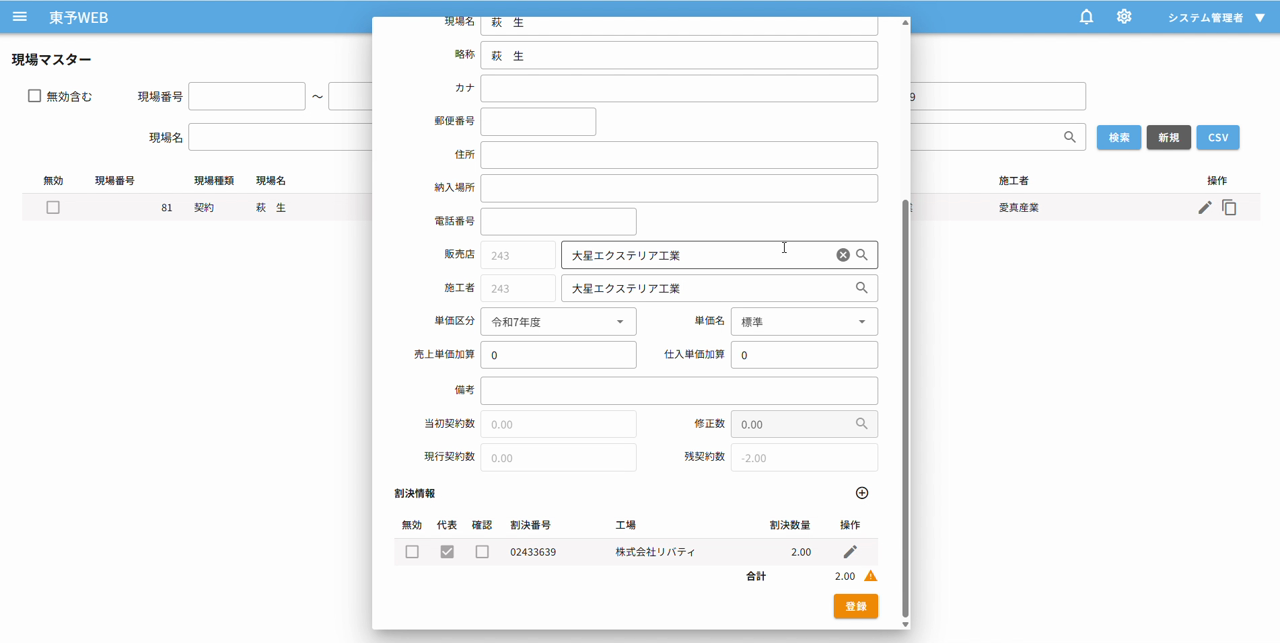Screen dimensions: 1280x643
Task: Toggle the 確認 checkbox in row 02433639
Action: point(482,552)
